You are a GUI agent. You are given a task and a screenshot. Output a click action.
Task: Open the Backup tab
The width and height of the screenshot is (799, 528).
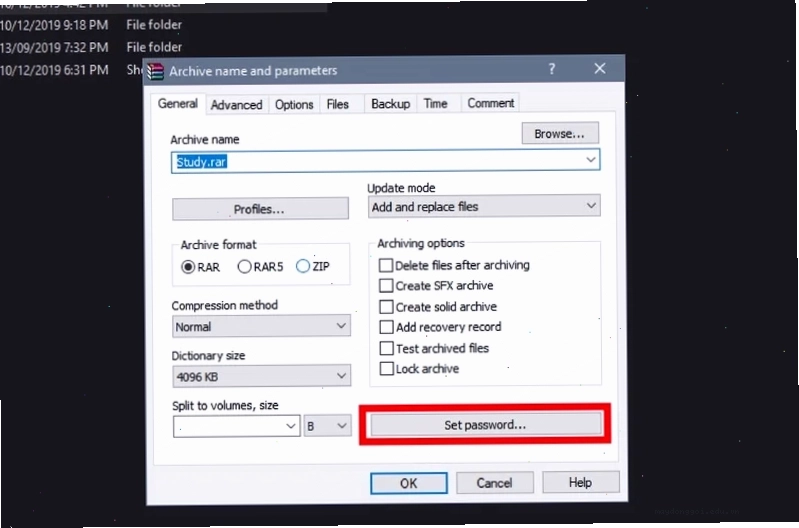[390, 103]
